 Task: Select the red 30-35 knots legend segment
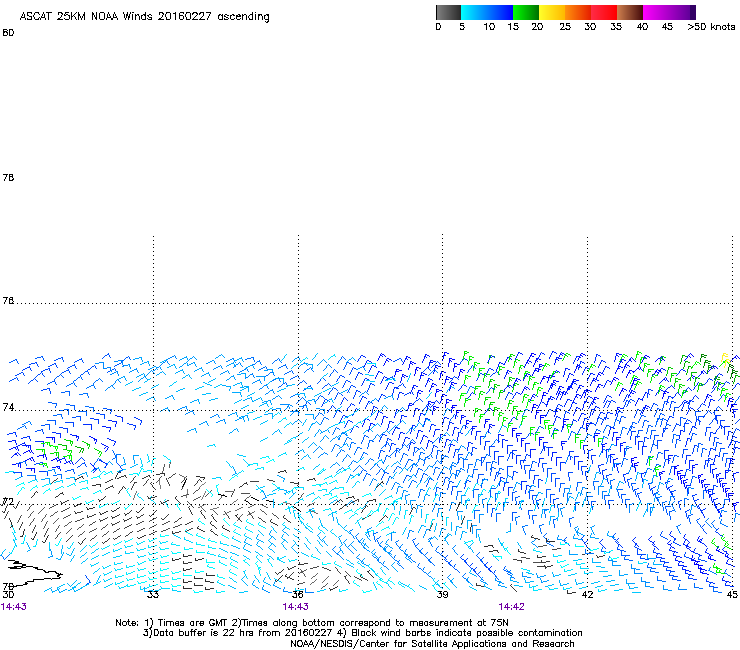(x=604, y=12)
